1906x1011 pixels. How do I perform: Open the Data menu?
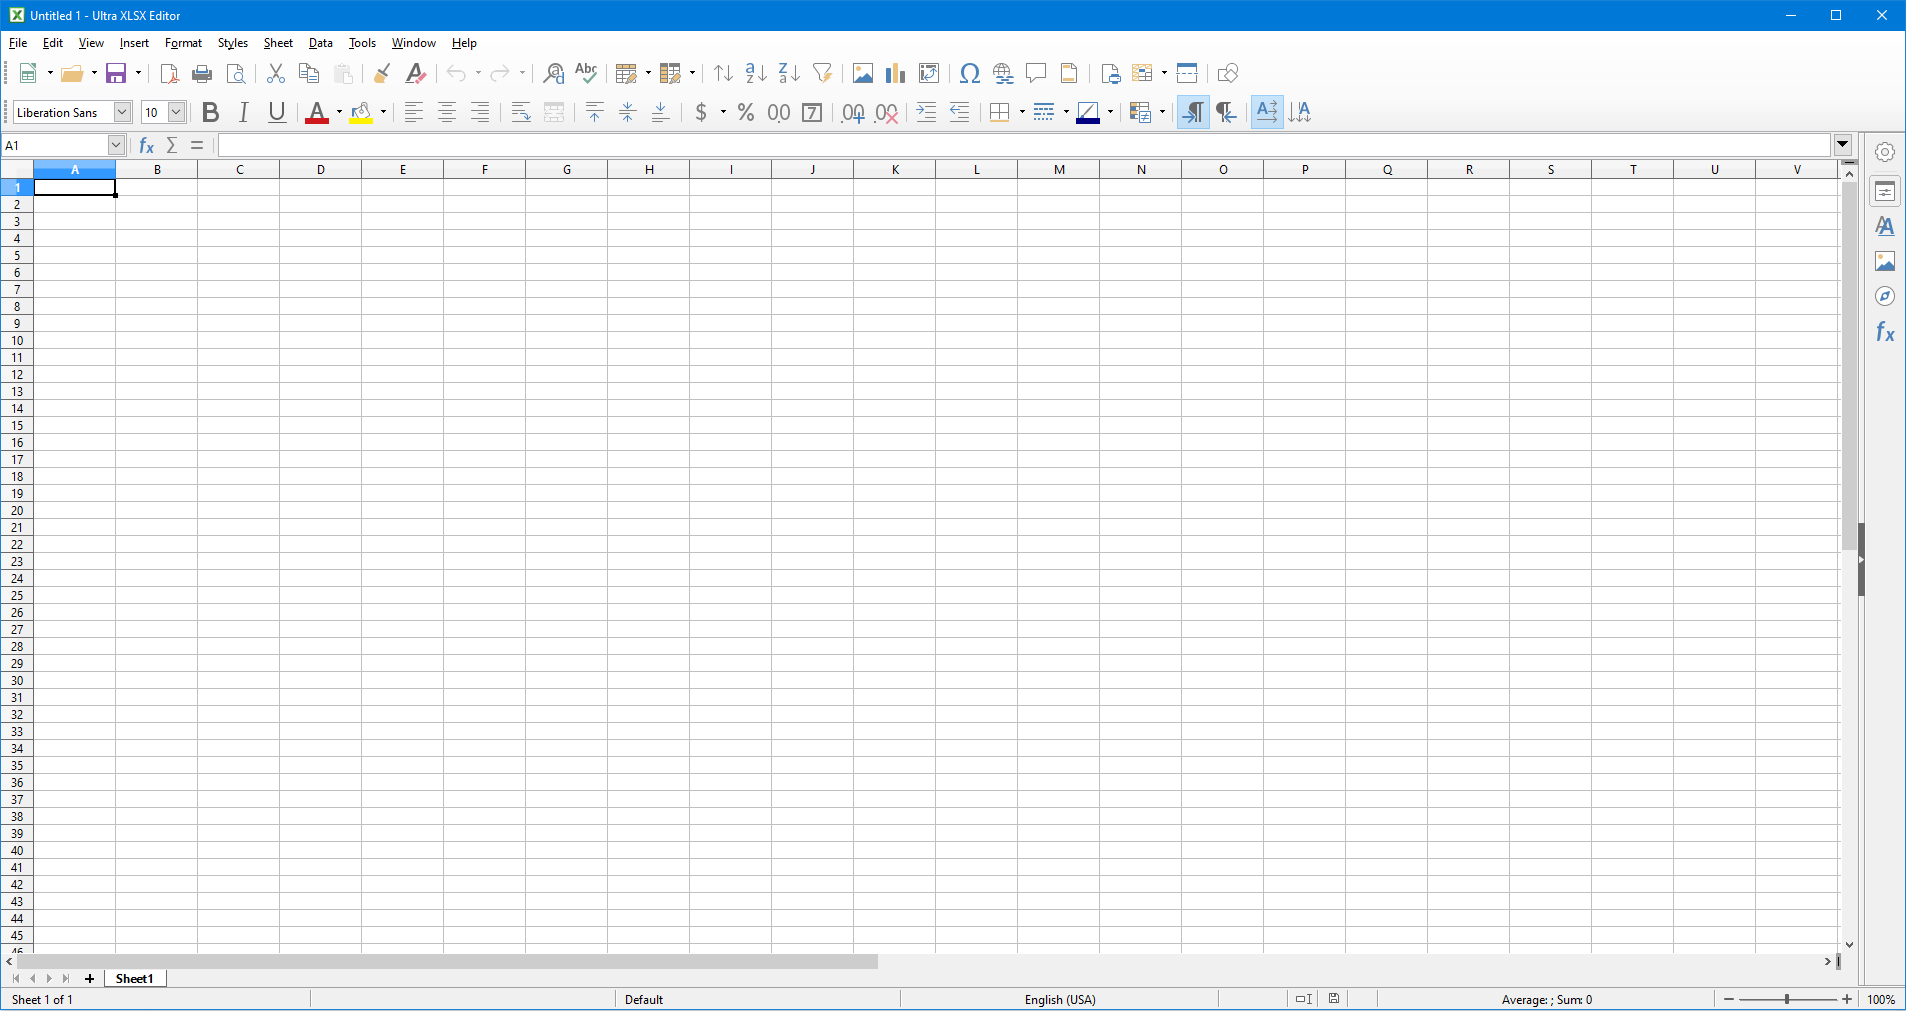pyautogui.click(x=321, y=43)
